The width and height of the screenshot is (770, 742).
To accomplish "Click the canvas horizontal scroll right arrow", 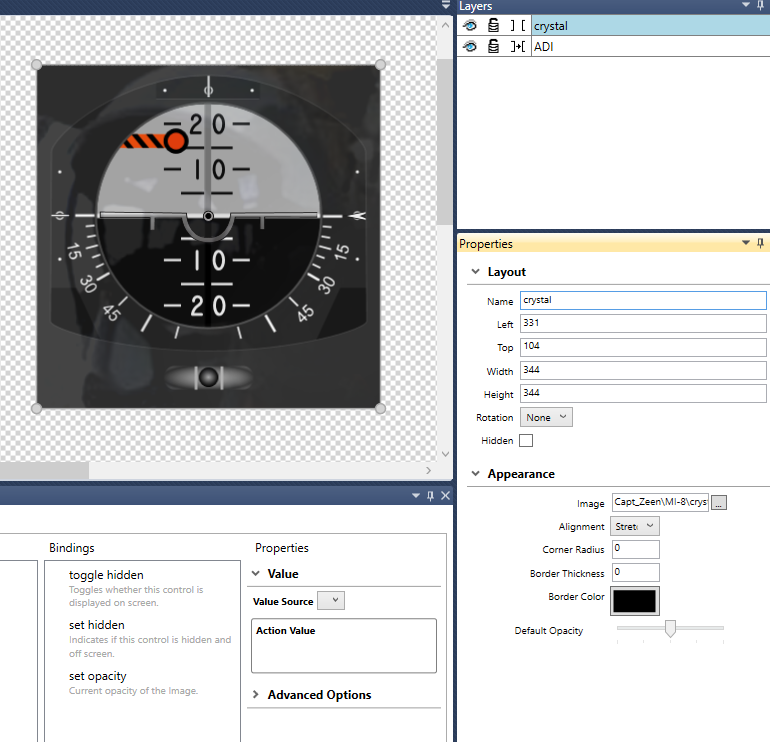I will (x=429, y=470).
